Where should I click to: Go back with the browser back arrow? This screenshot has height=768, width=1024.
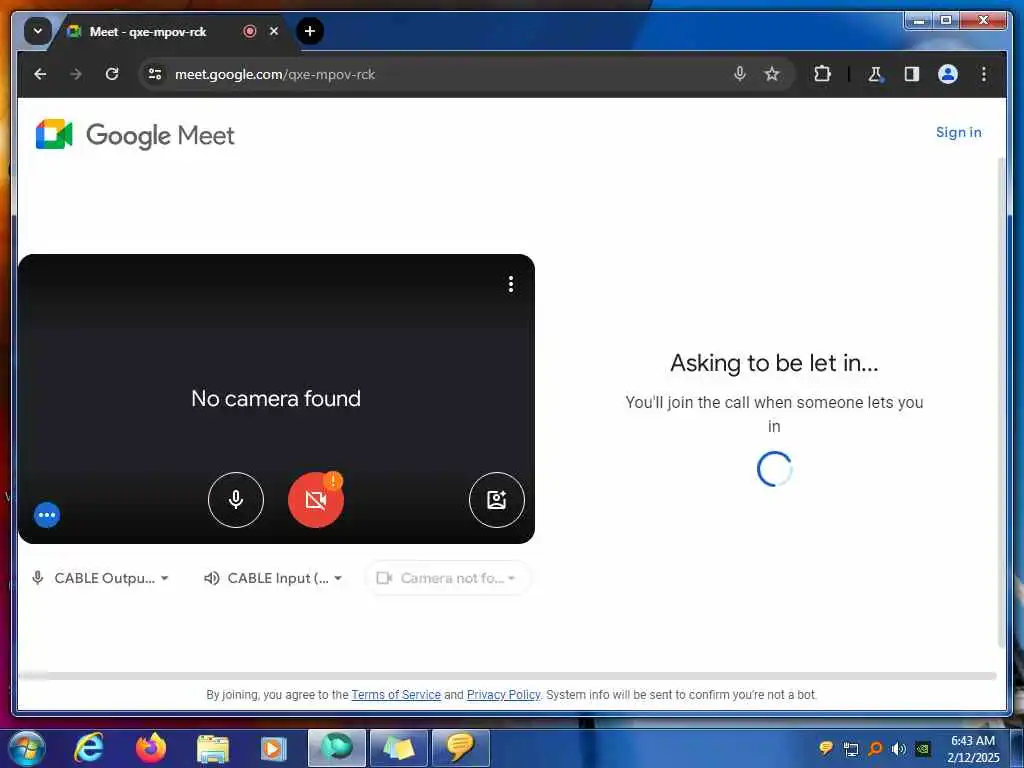(40, 74)
